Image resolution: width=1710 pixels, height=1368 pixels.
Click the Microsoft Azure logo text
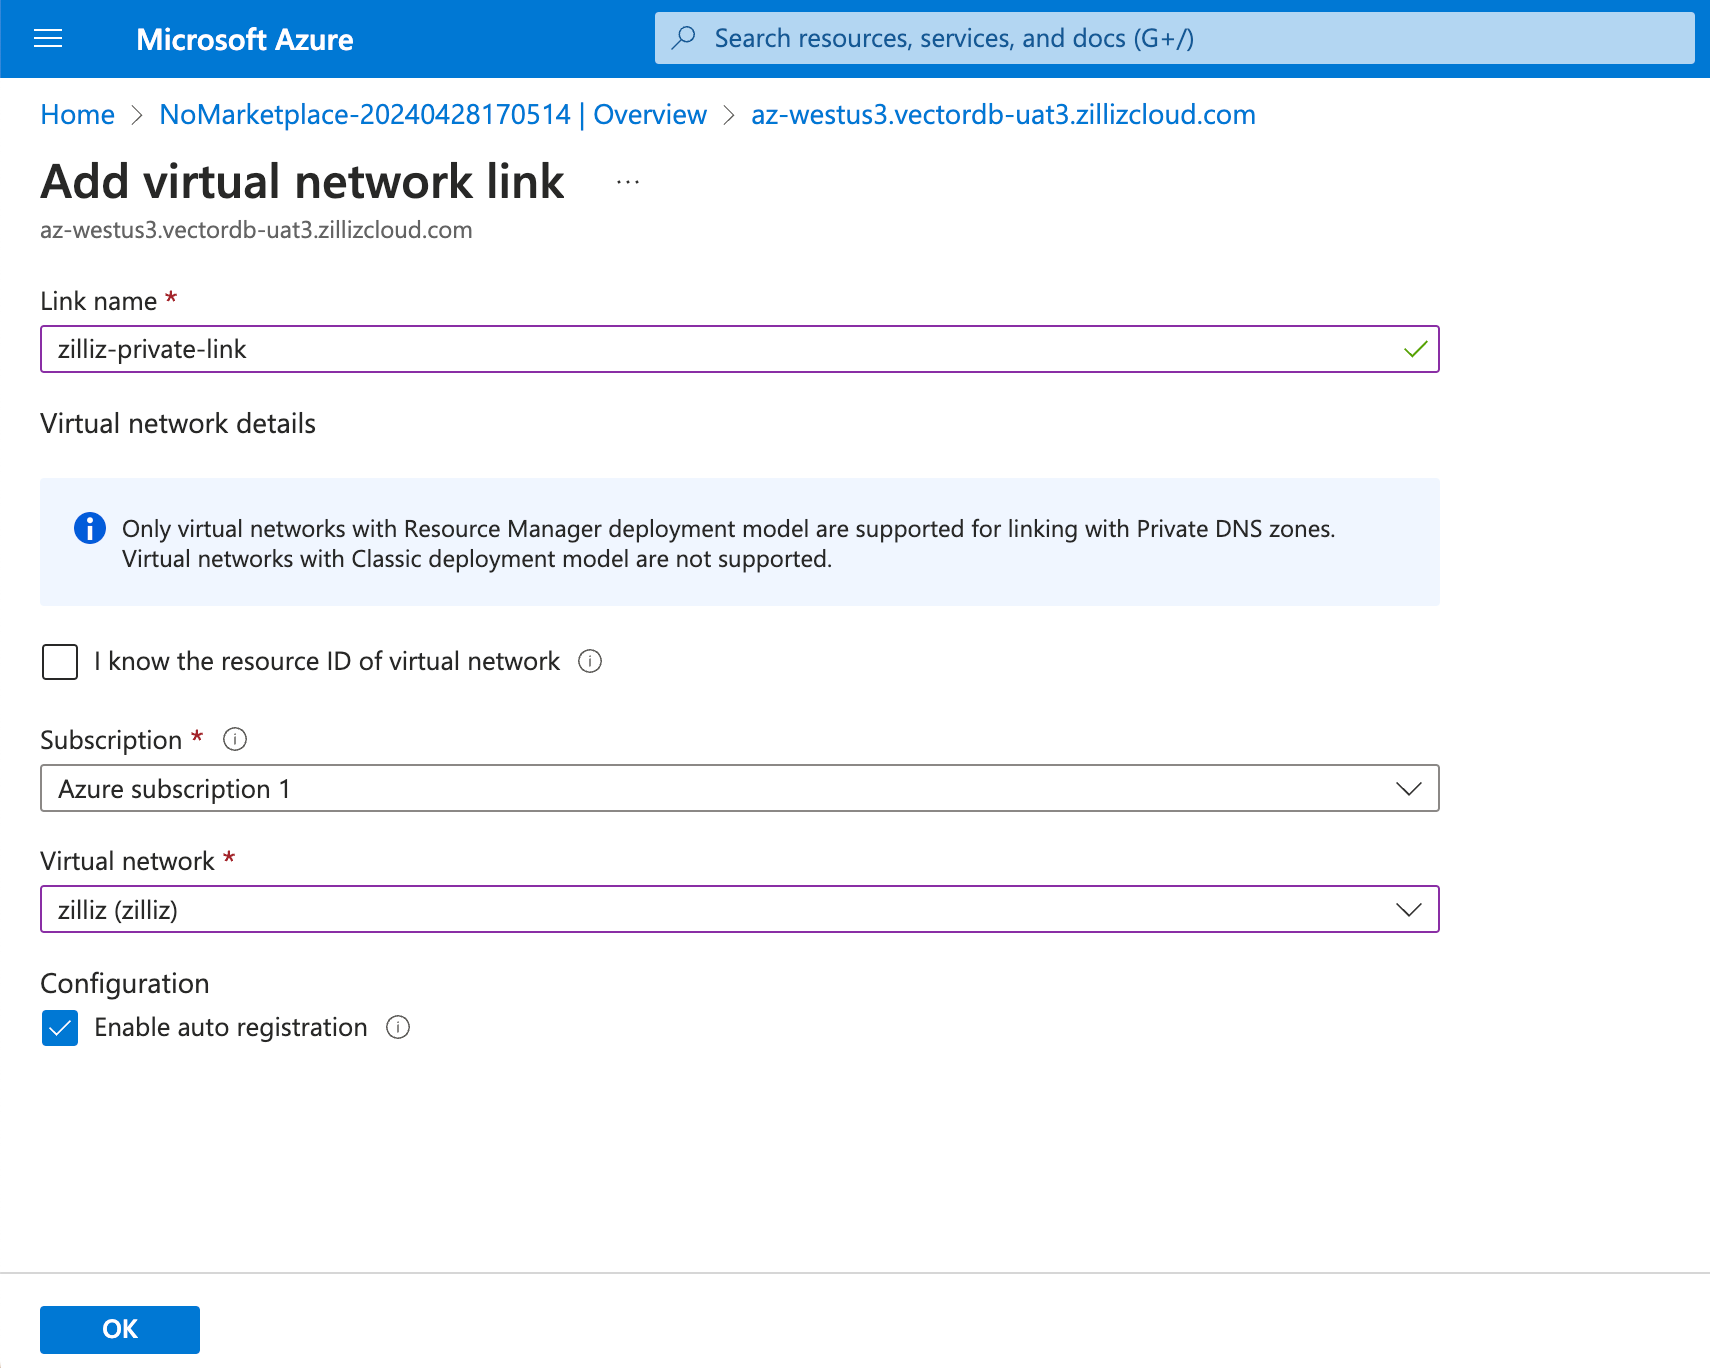245,39
